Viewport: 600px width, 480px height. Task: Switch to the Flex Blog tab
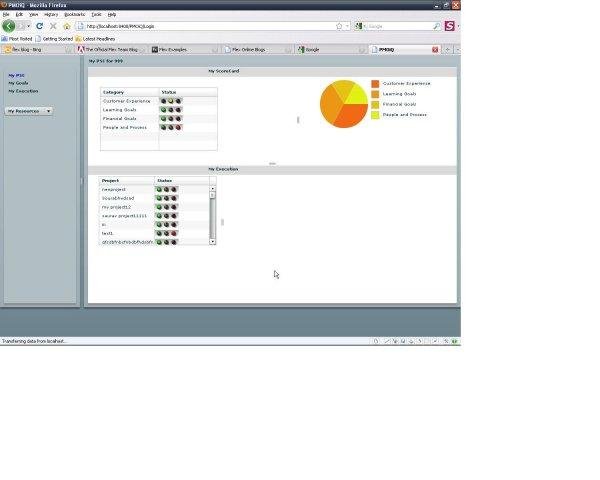pos(36,50)
